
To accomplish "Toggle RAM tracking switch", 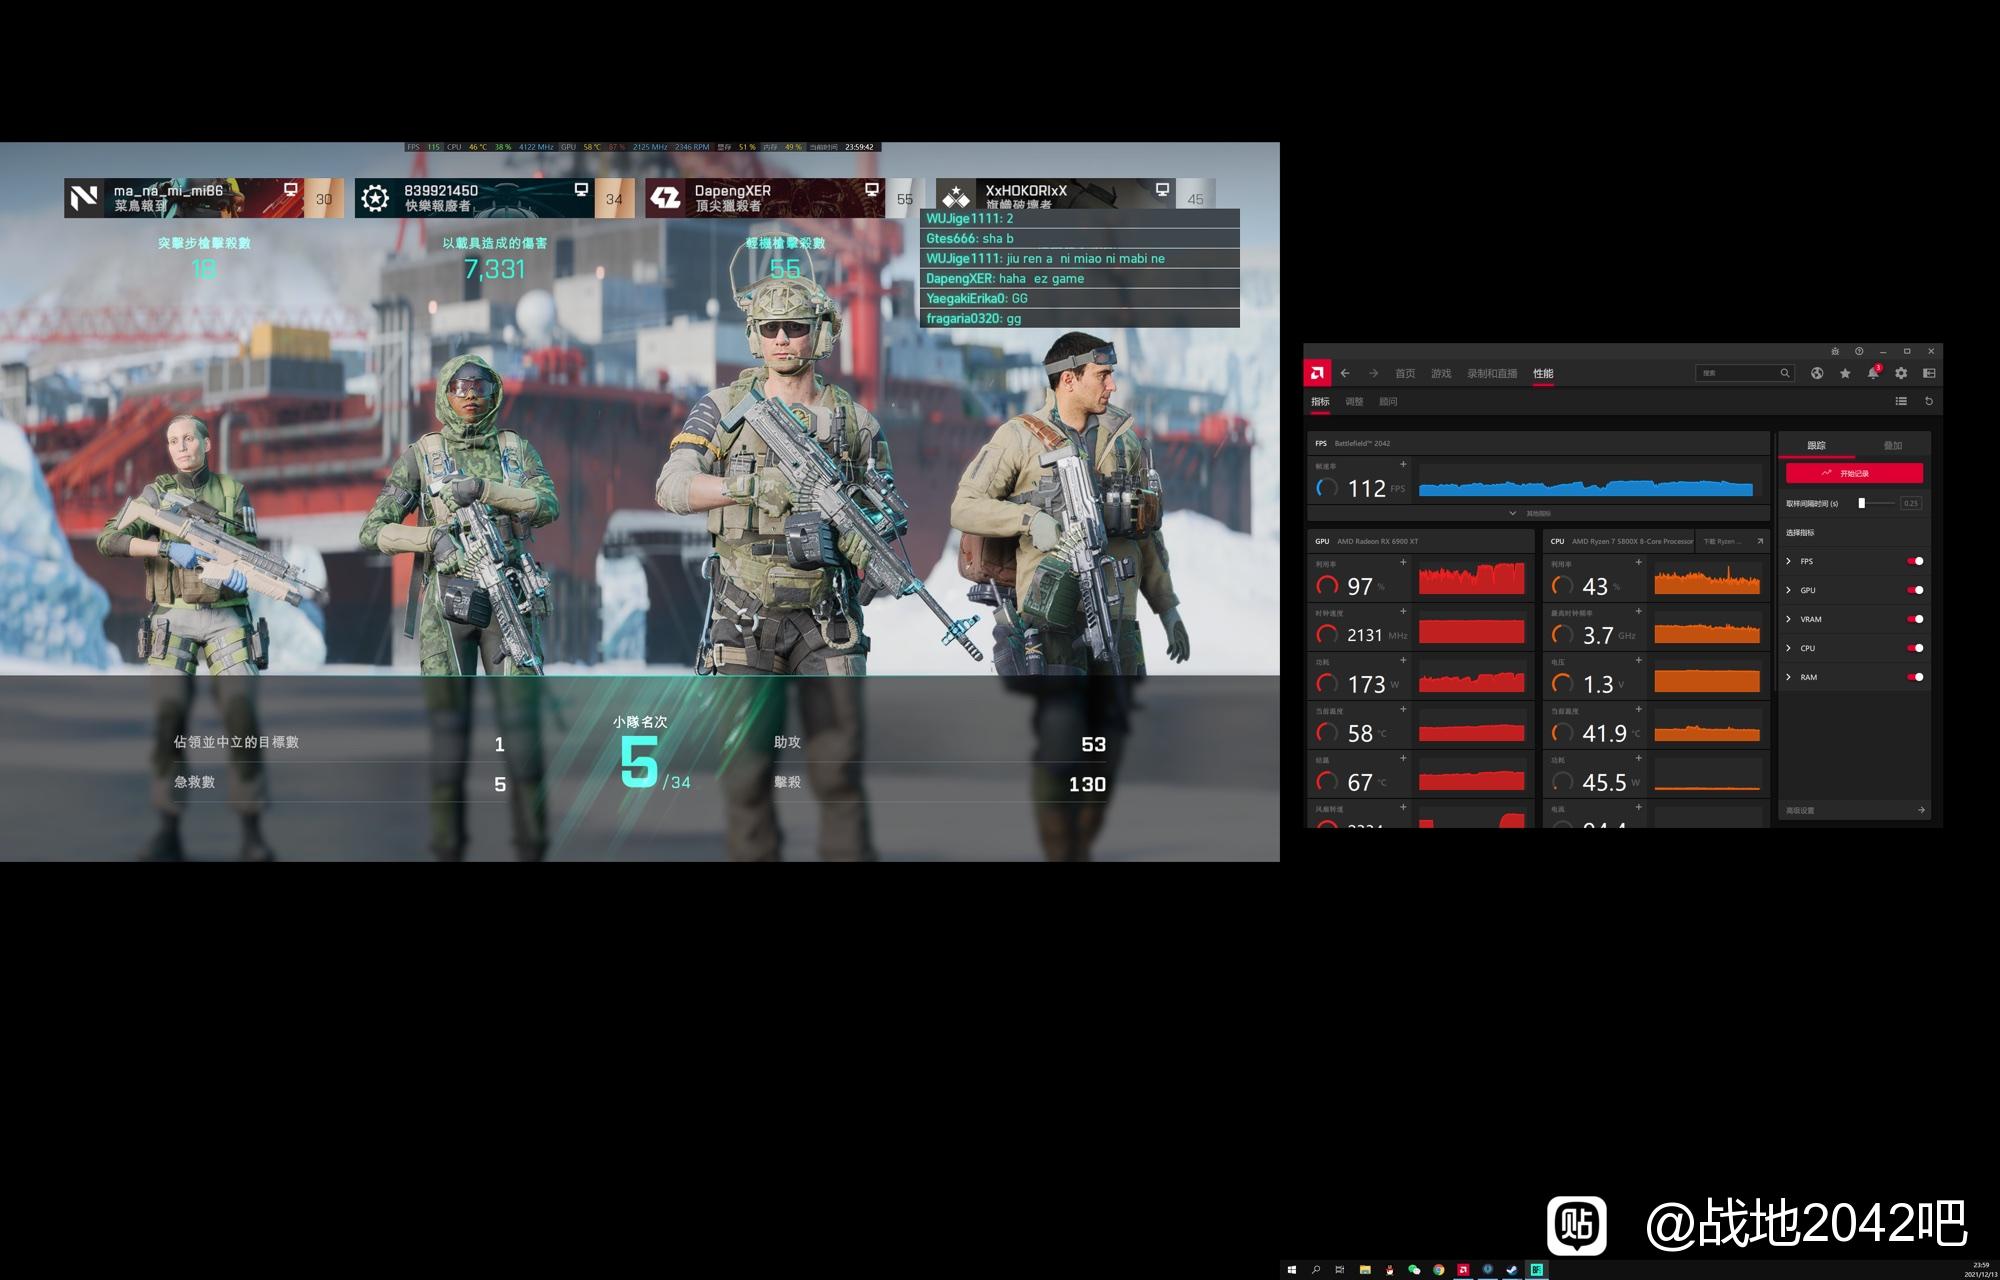I will point(1915,677).
